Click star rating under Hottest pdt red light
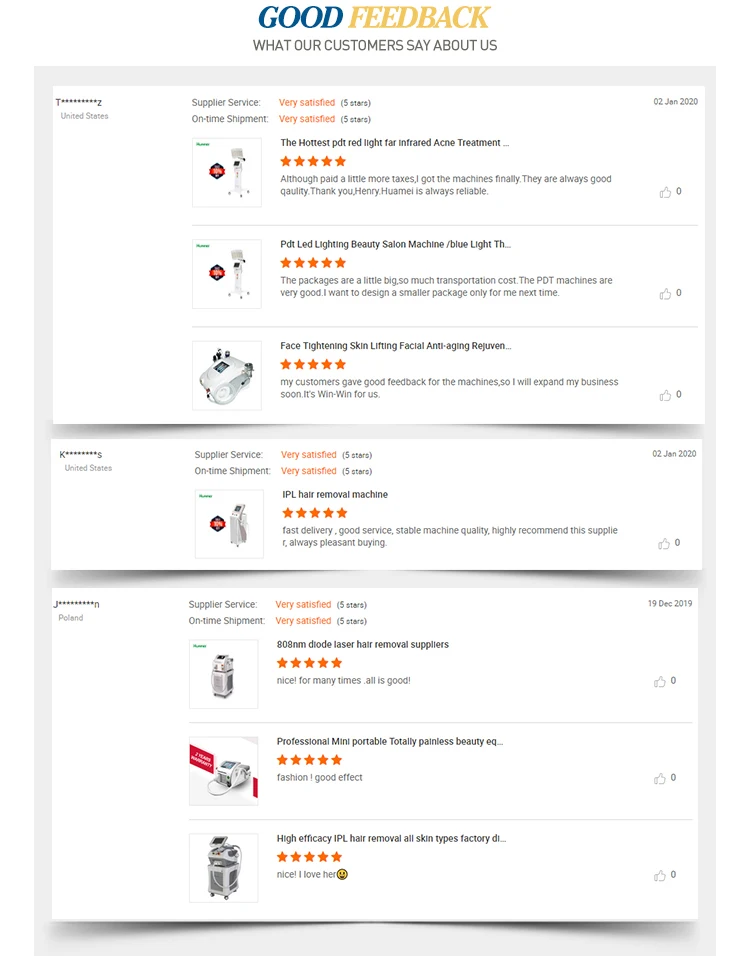The height and width of the screenshot is (957, 750). click(x=313, y=161)
